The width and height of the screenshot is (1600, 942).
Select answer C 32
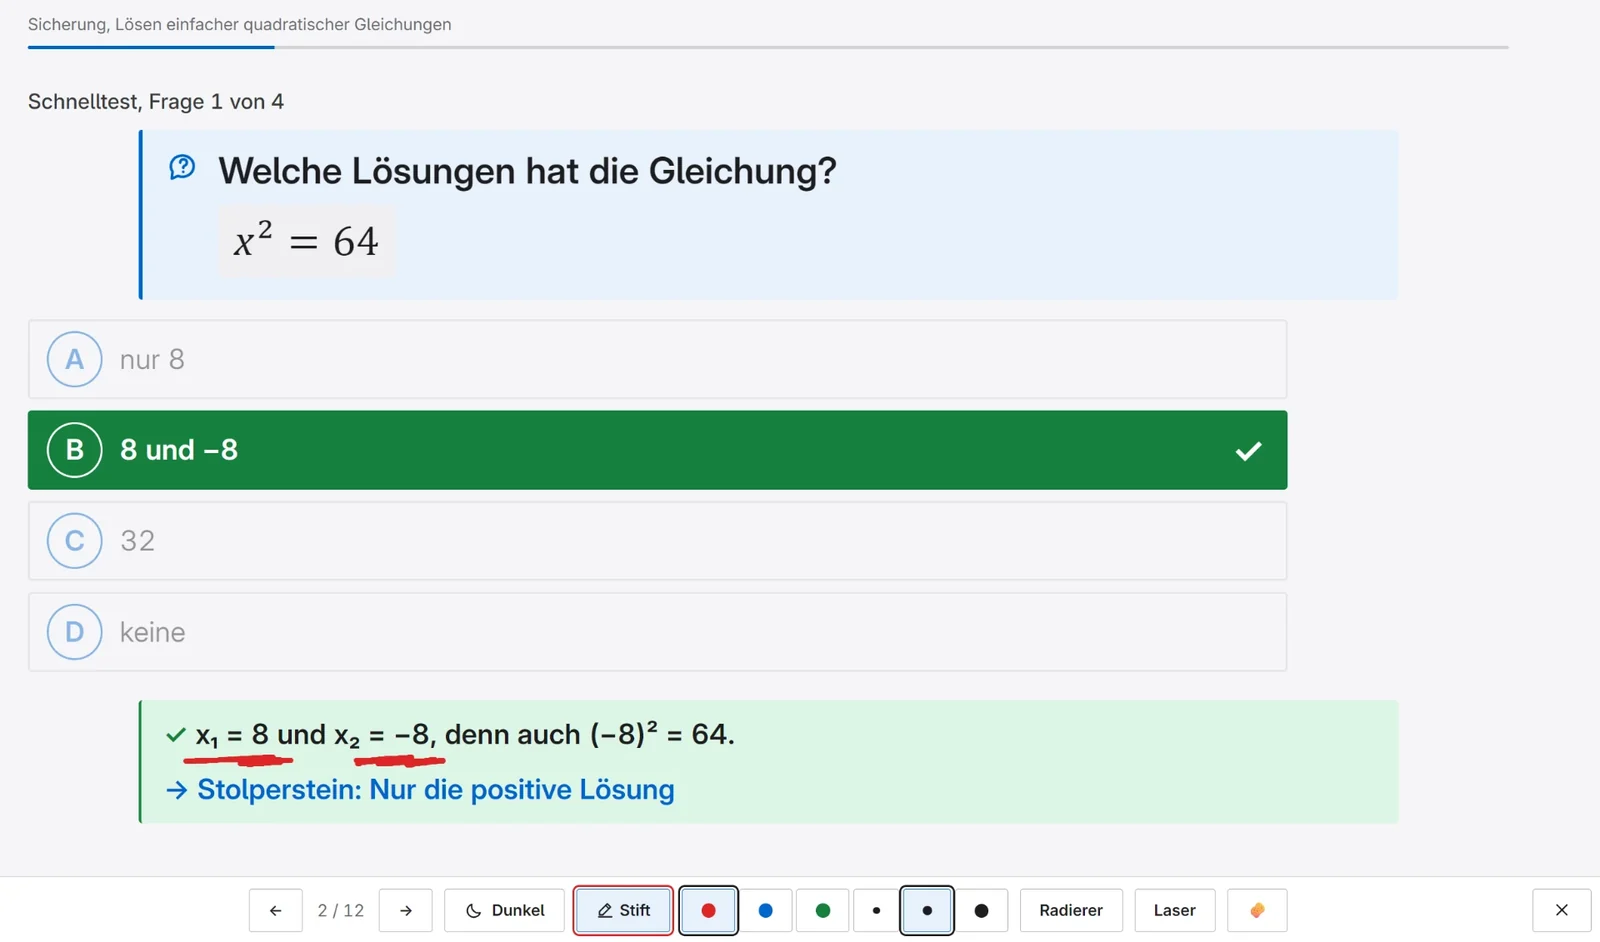point(657,541)
